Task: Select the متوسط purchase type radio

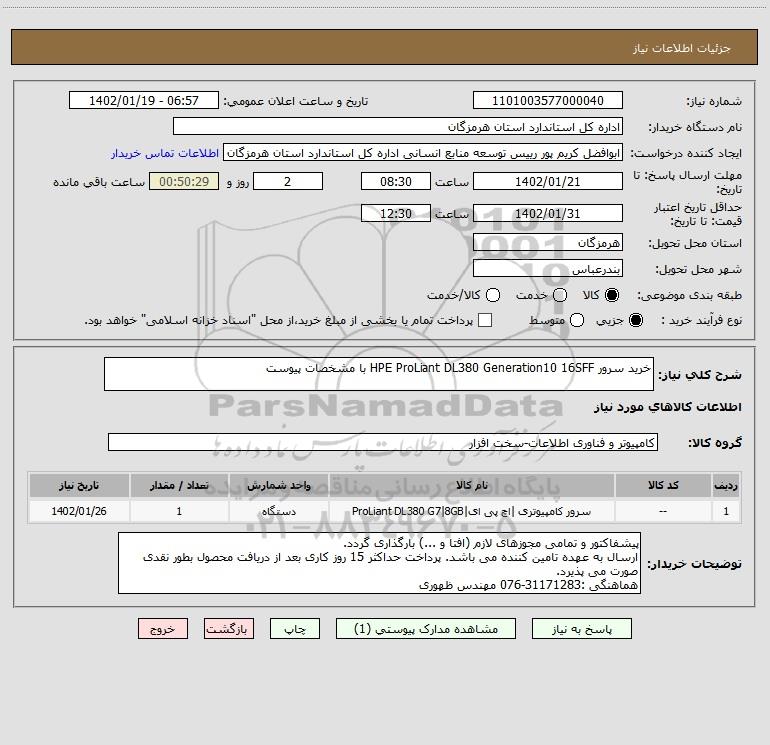Action: coord(577,320)
